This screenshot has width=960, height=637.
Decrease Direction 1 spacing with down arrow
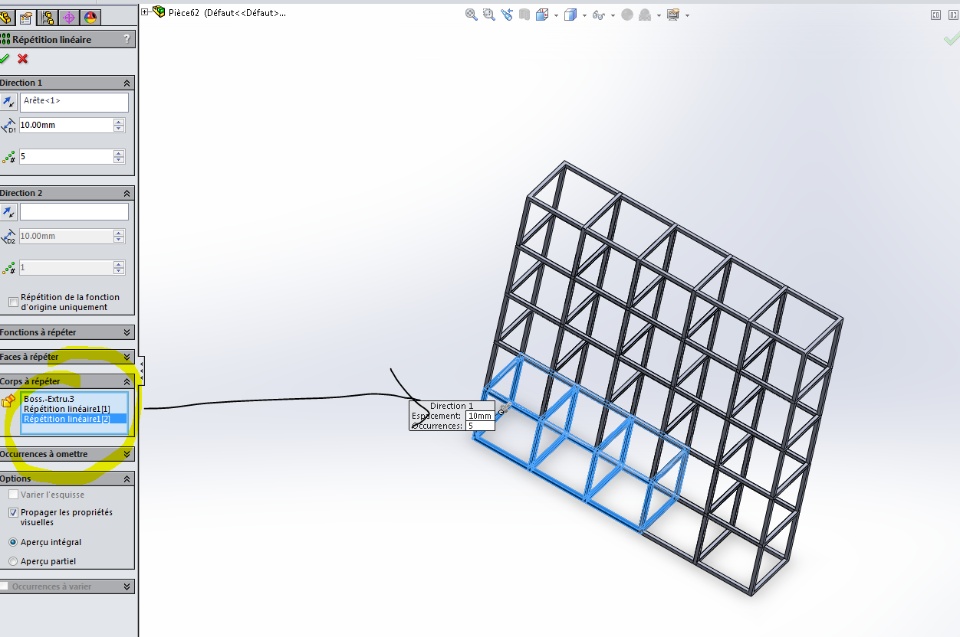(x=119, y=129)
